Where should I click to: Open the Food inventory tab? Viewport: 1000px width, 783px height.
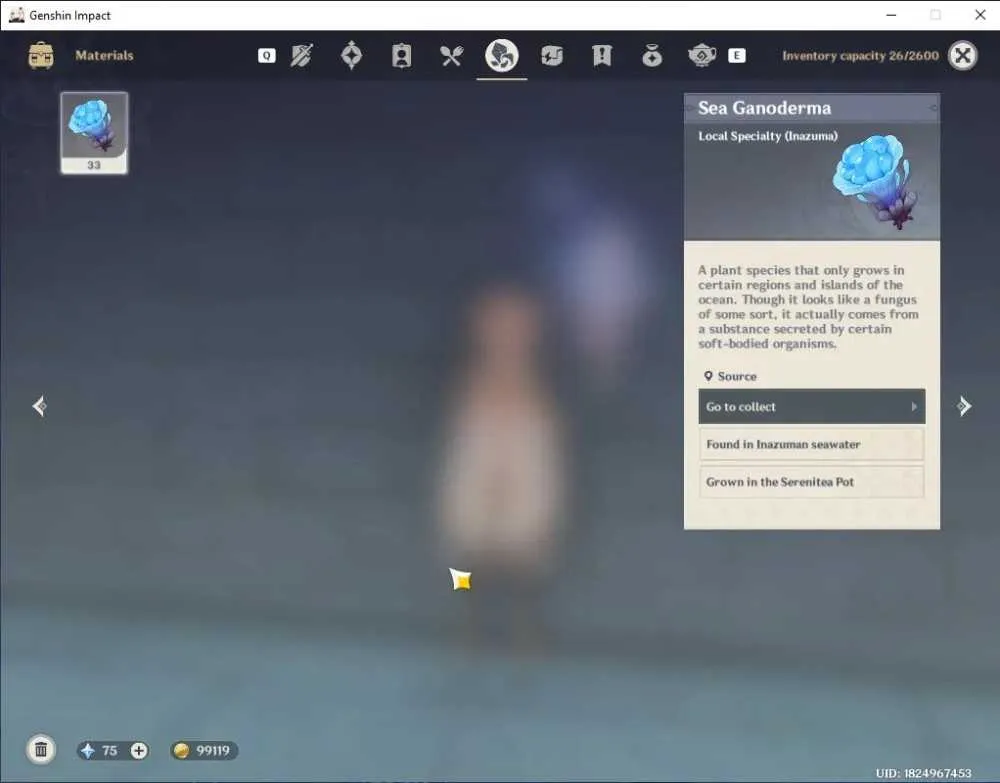pyautogui.click(x=451, y=55)
